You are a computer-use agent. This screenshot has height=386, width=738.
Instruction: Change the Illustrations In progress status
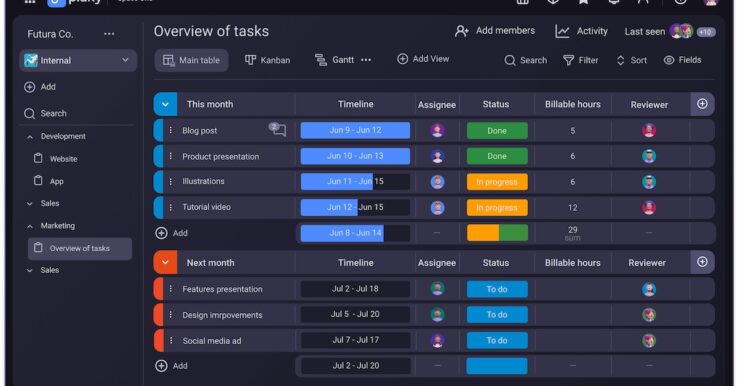497,182
